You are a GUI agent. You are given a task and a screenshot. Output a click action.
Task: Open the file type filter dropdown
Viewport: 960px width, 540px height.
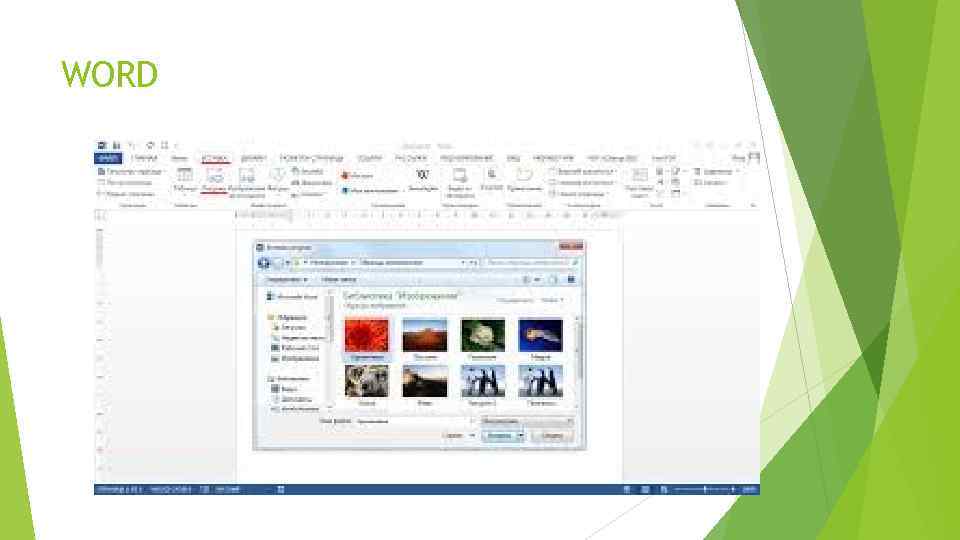pyautogui.click(x=527, y=422)
